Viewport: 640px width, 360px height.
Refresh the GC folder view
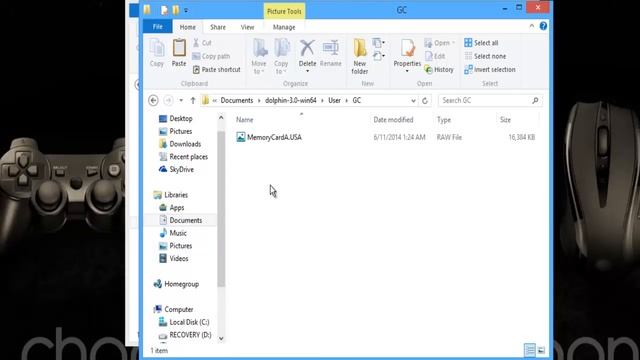(425, 100)
